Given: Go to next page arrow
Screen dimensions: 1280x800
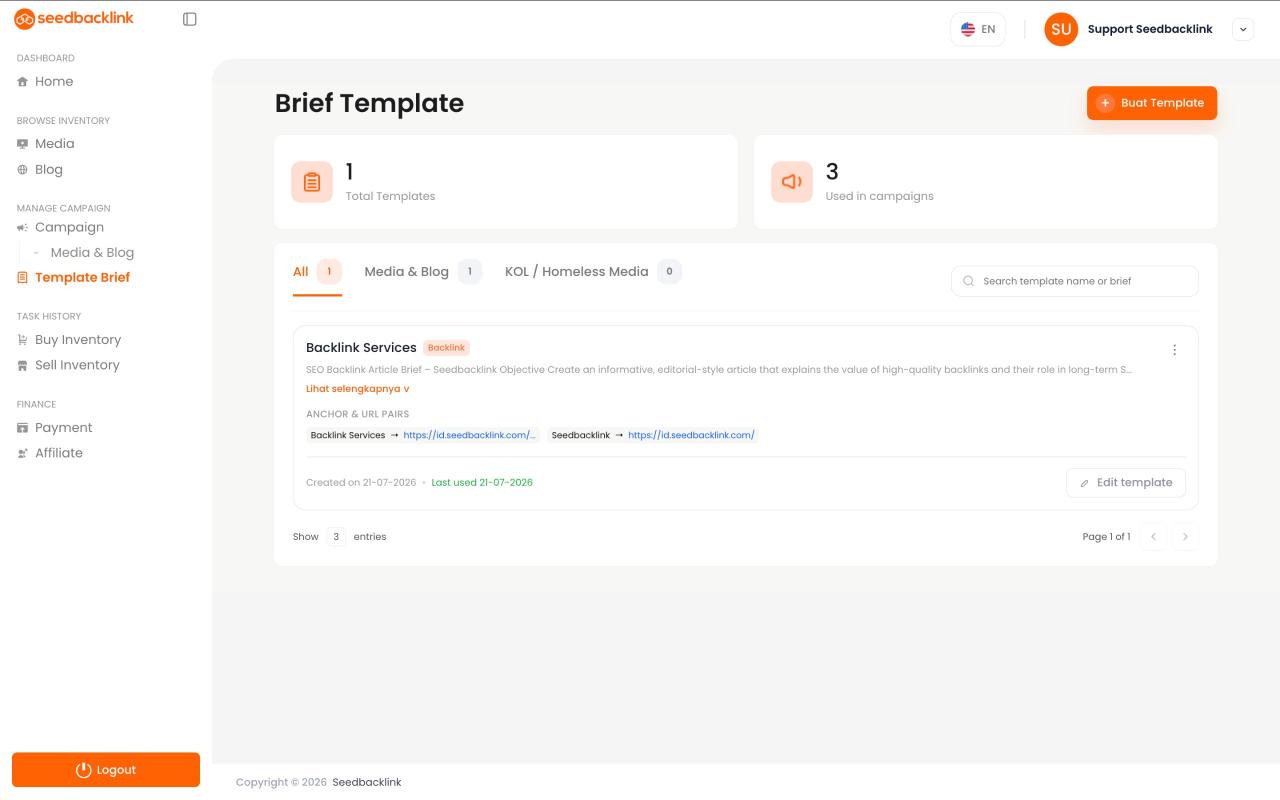Looking at the screenshot, I should (x=1185, y=537).
